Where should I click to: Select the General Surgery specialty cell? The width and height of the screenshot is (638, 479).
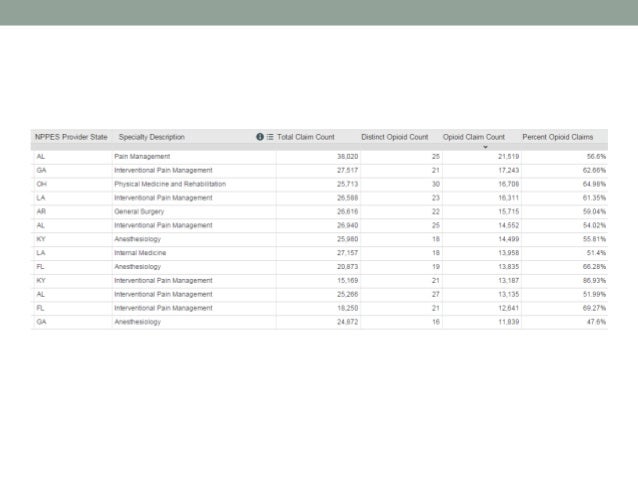point(140,212)
